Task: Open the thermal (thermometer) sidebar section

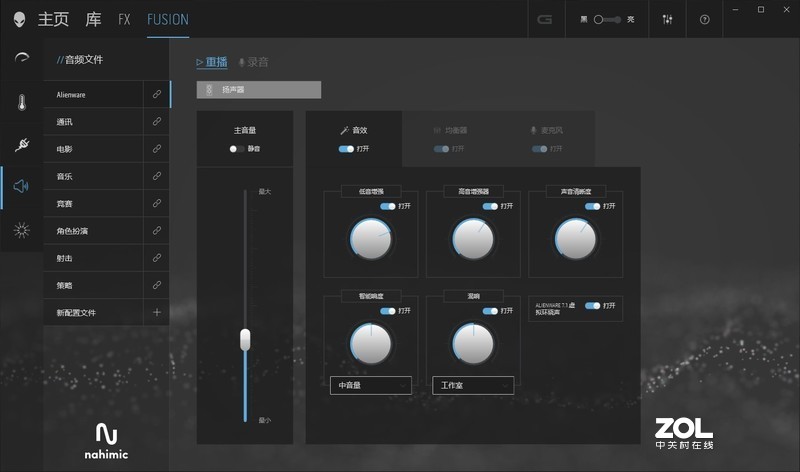Action: point(21,101)
